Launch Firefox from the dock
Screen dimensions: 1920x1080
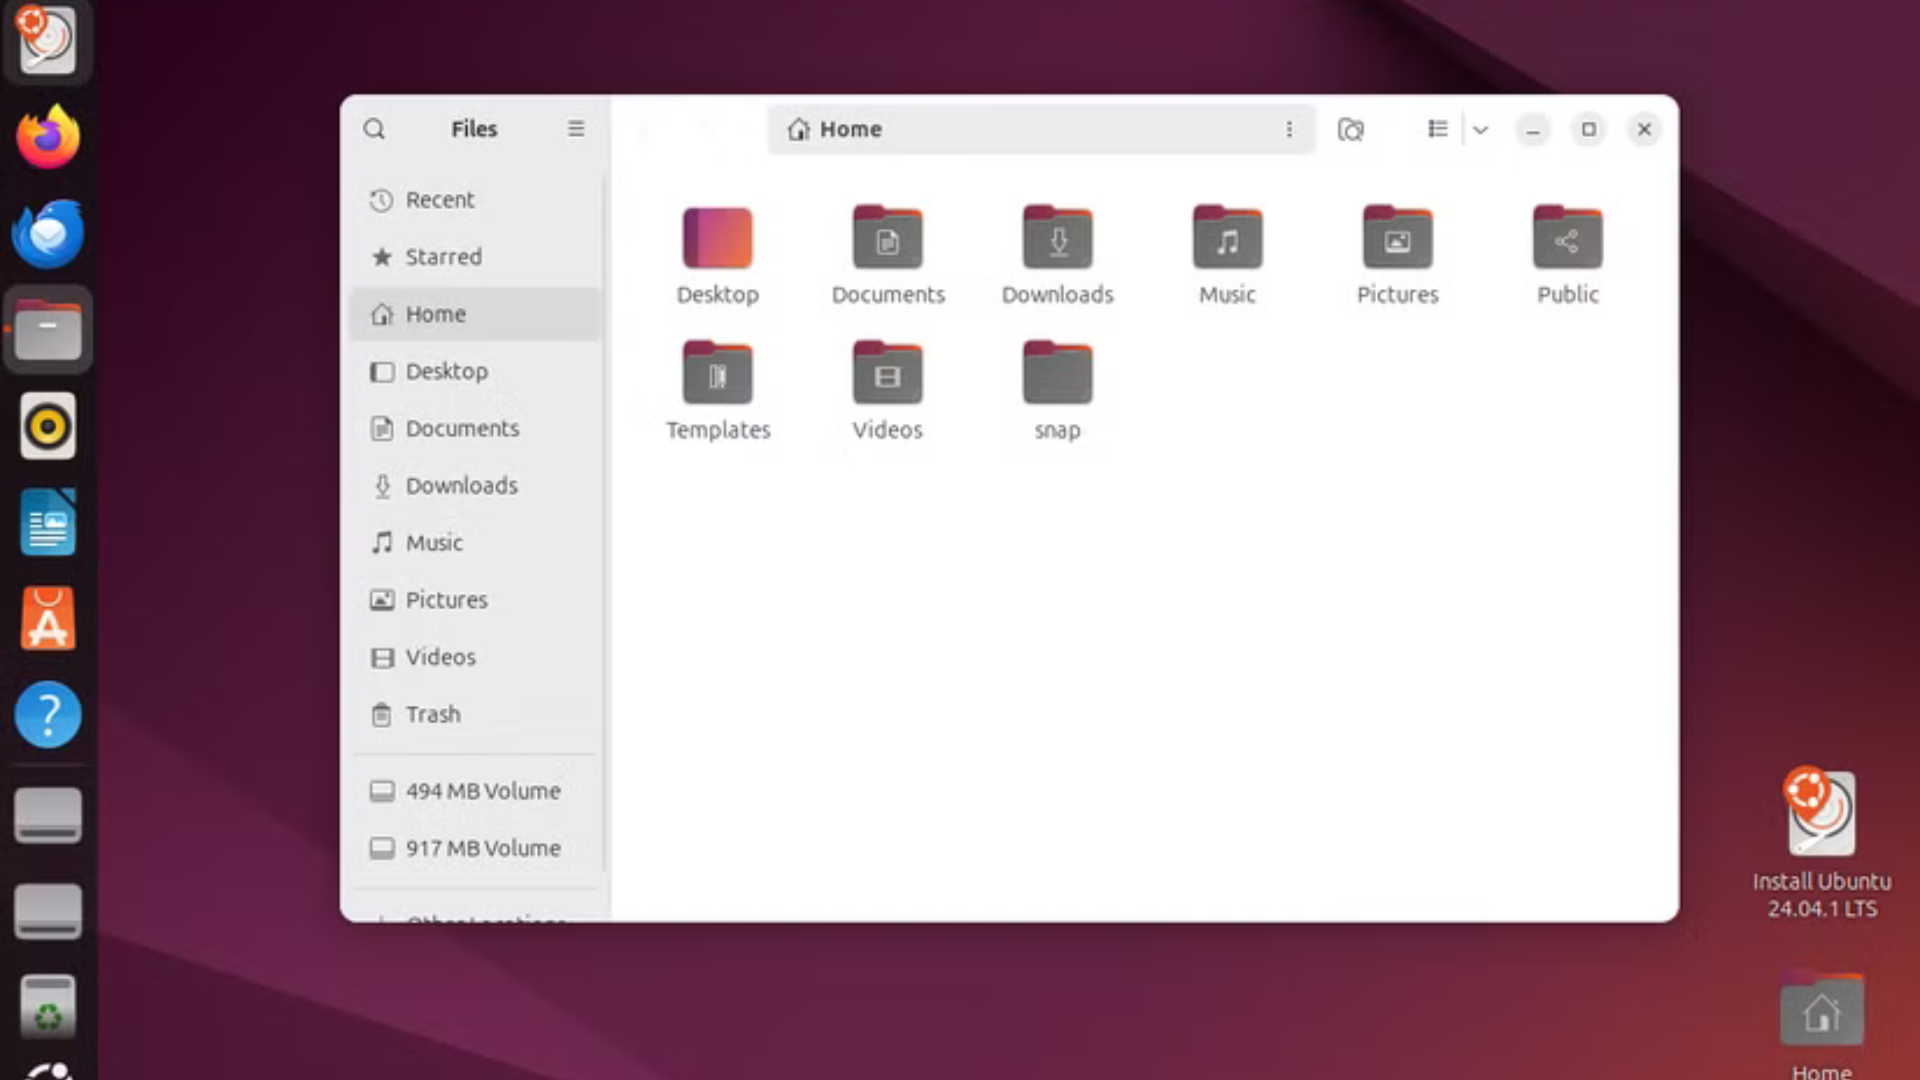47,137
